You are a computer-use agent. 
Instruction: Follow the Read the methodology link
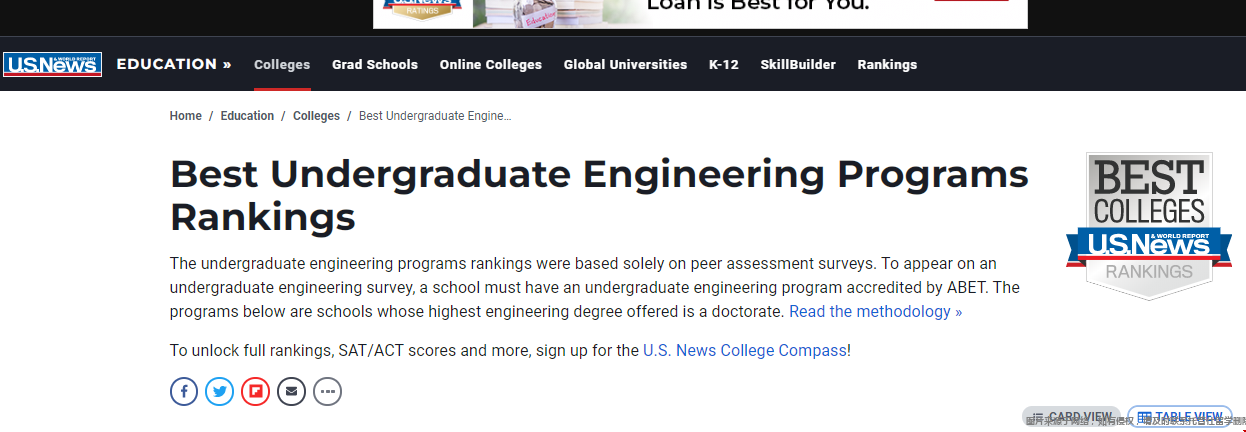click(x=875, y=312)
